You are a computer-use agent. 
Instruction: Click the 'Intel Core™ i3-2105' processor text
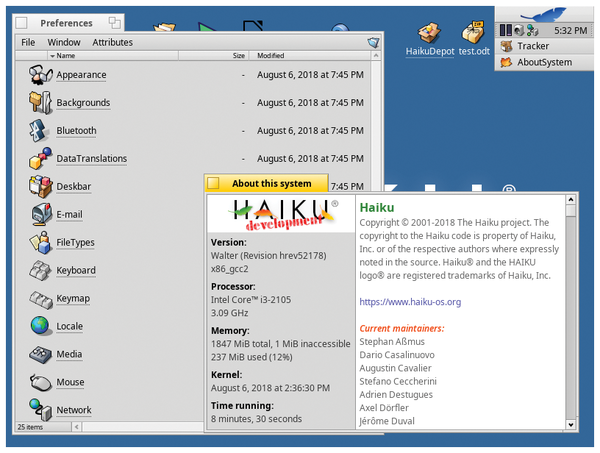tap(251, 300)
